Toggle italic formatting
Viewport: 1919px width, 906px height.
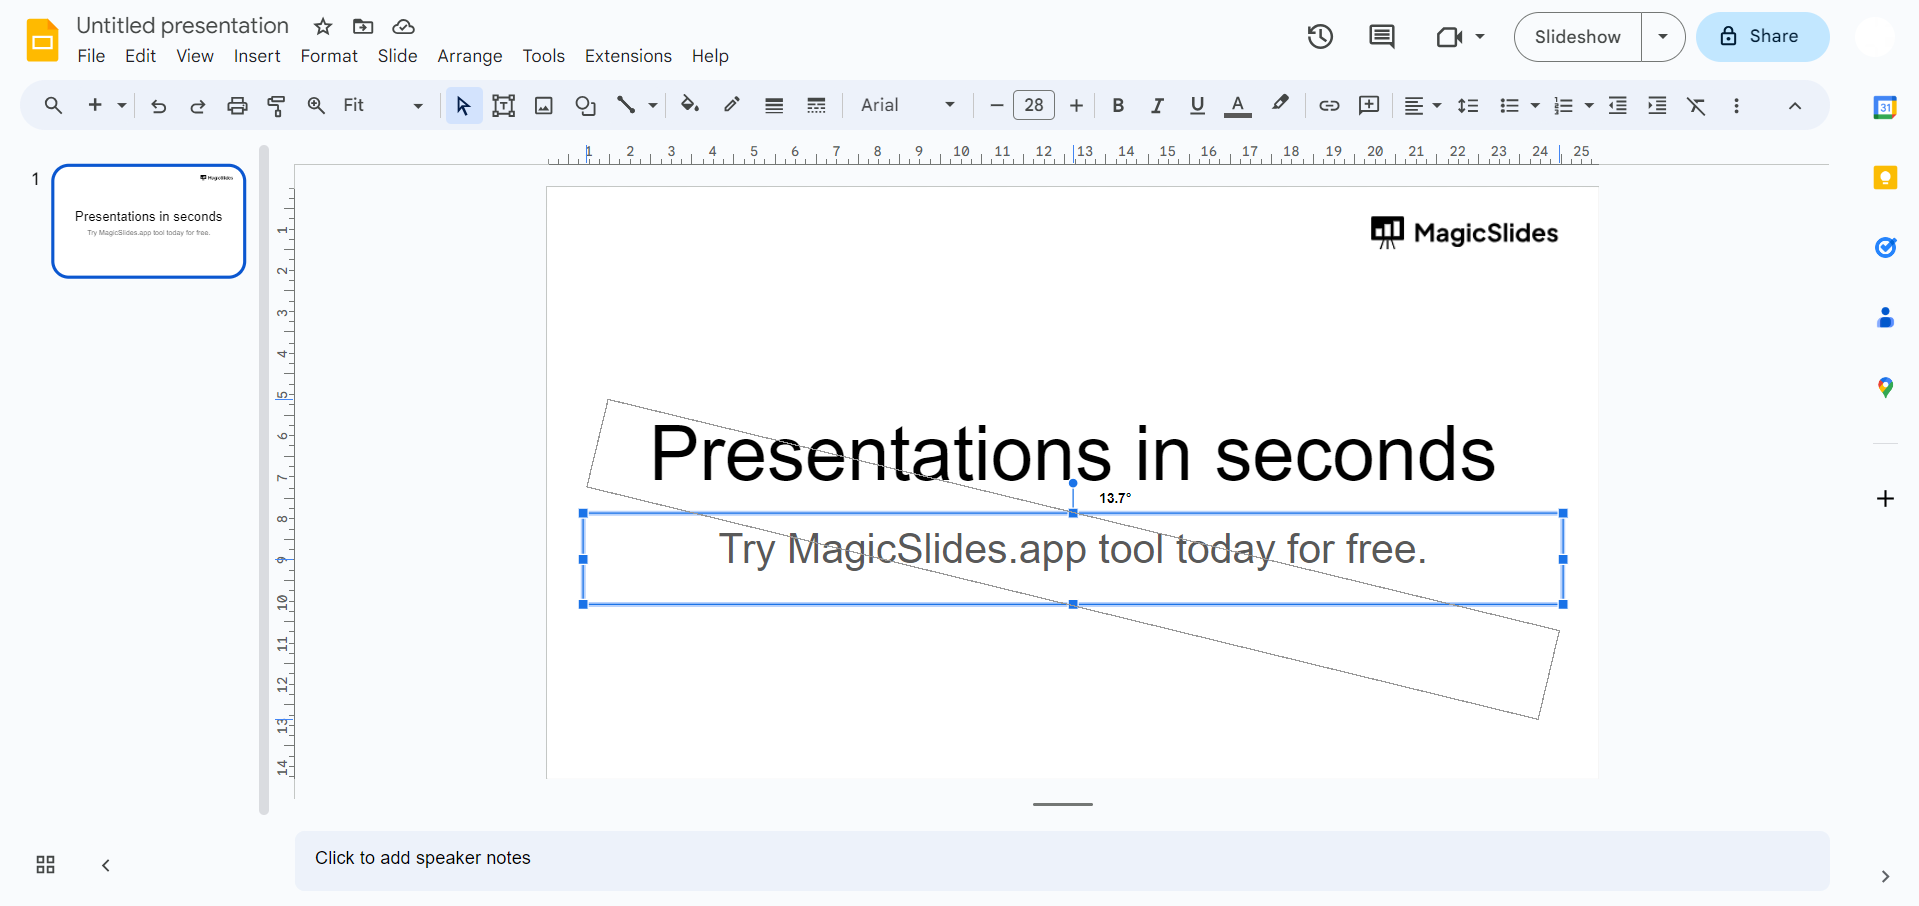pos(1157,105)
